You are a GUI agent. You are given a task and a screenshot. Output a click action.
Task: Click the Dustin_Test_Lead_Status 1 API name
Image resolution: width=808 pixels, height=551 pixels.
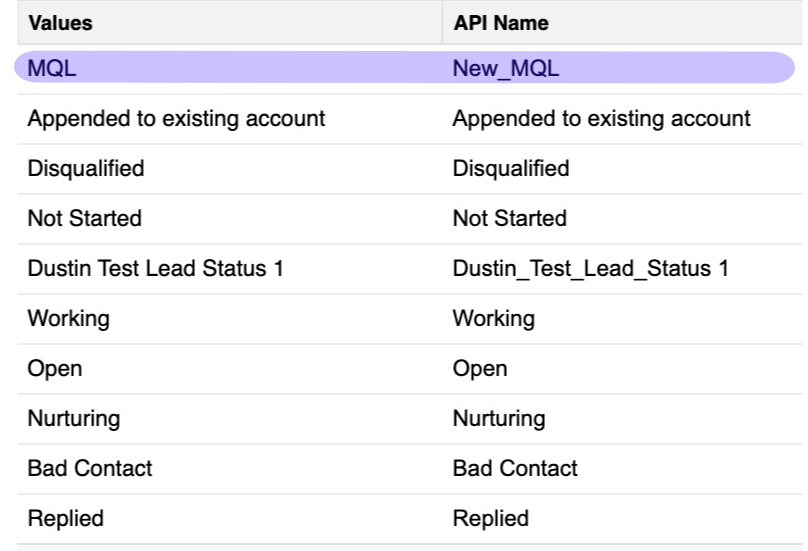[590, 269]
